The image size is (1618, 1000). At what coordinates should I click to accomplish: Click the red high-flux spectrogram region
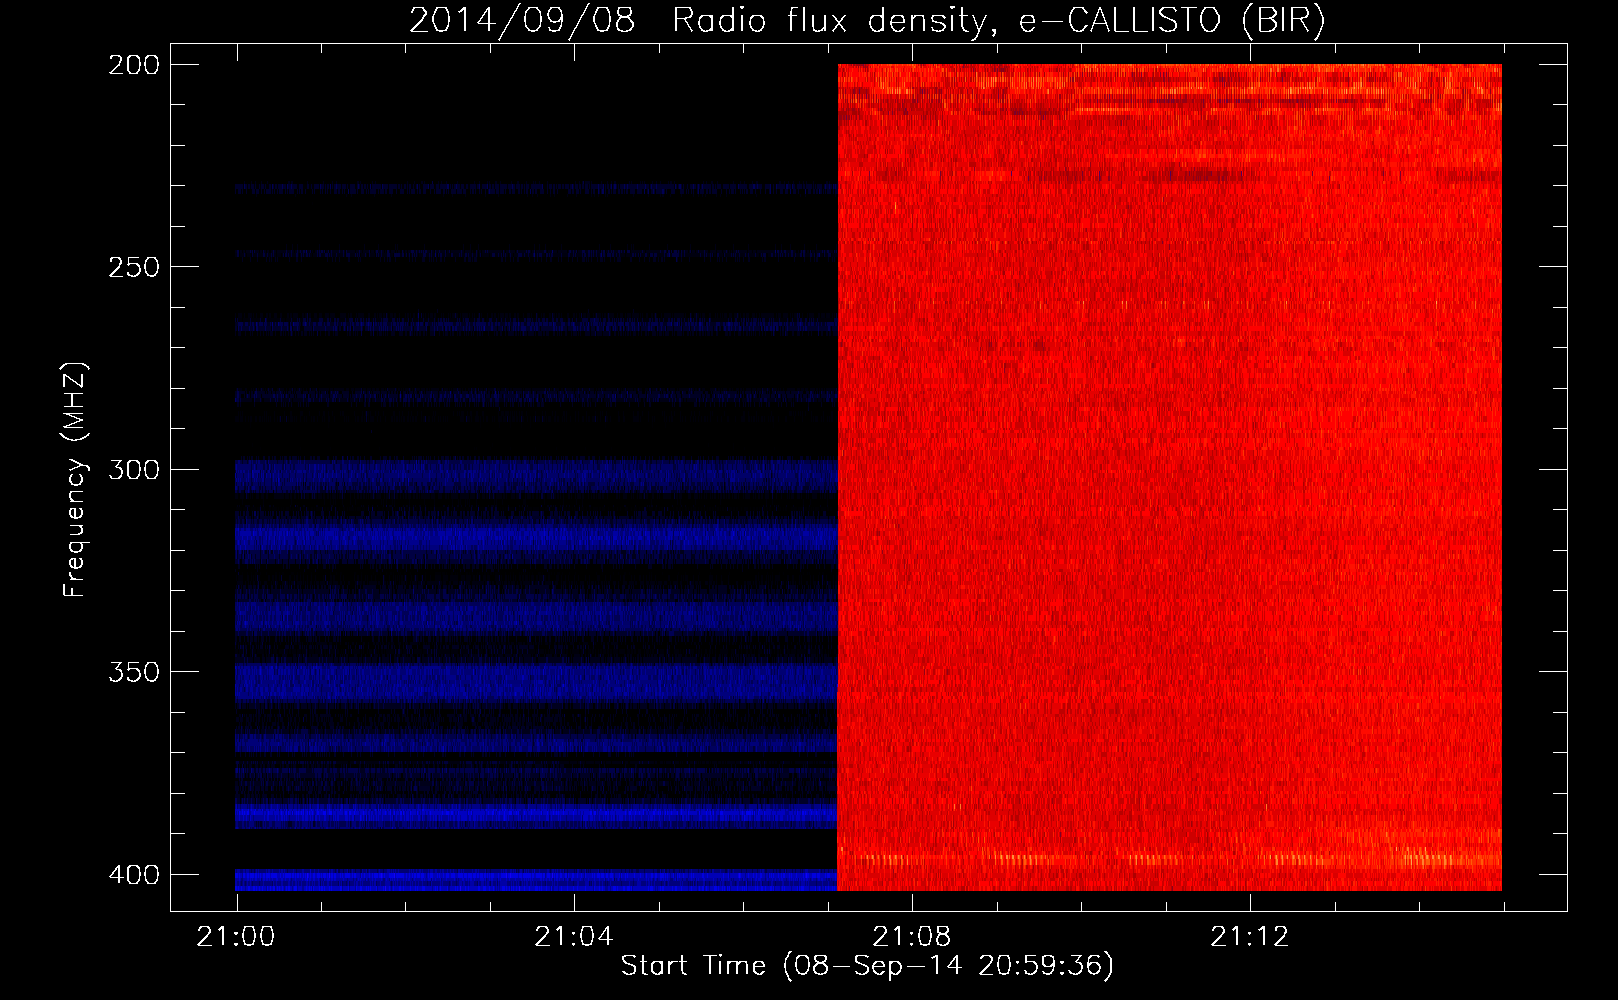point(1169,477)
